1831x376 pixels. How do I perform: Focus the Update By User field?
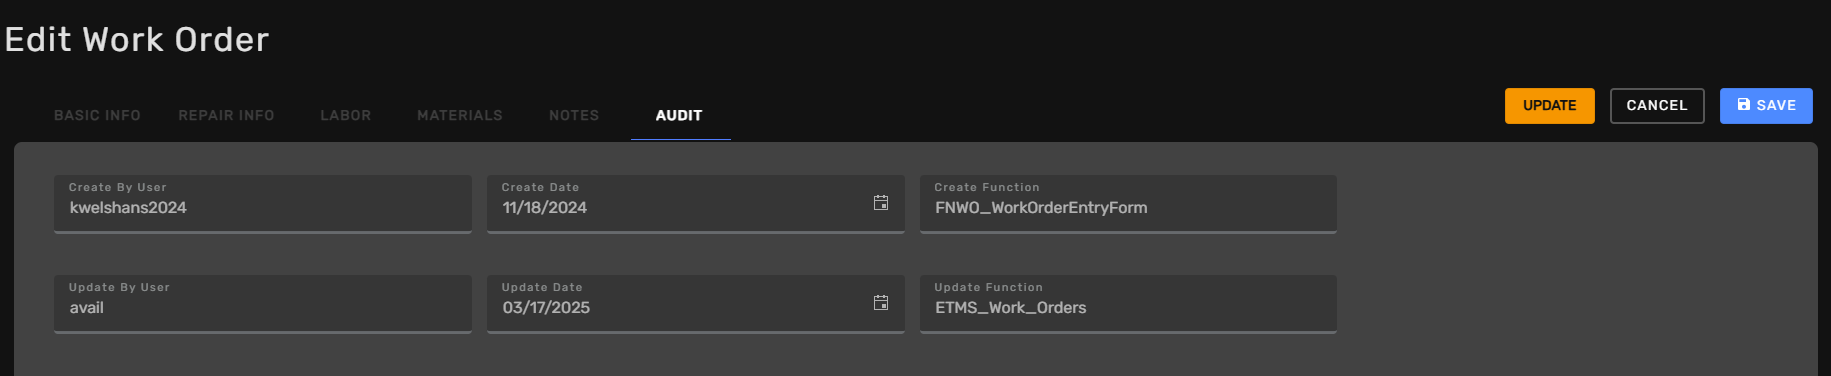click(x=263, y=304)
